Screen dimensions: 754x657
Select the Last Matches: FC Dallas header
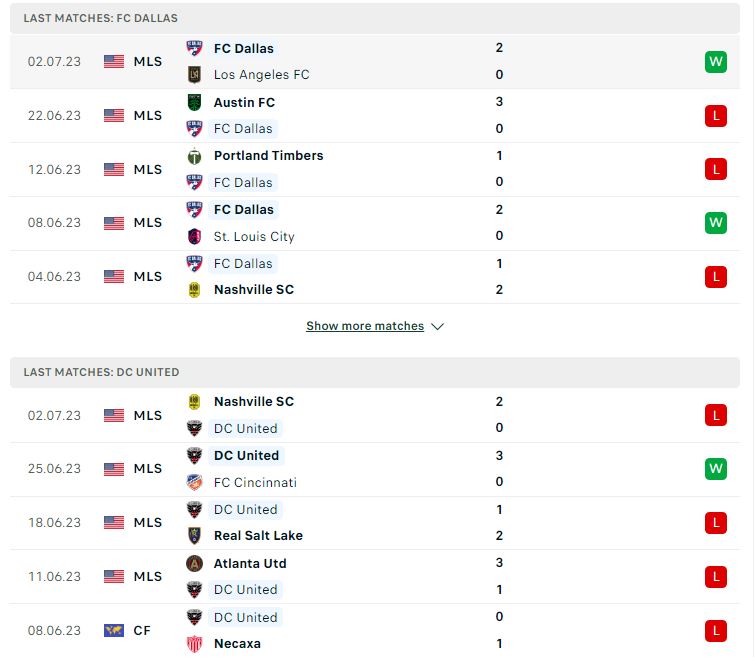[375, 18]
